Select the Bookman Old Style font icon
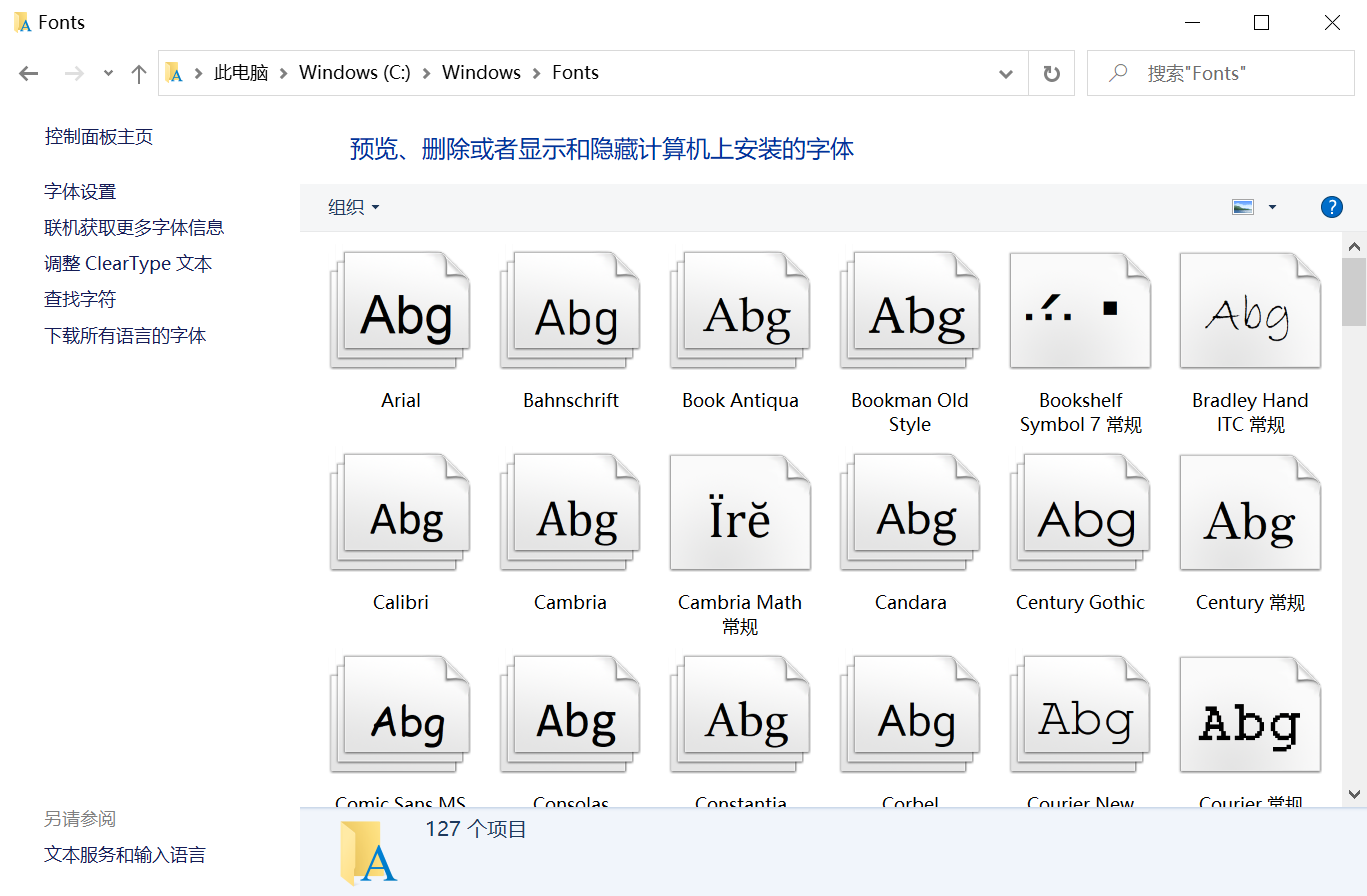The height and width of the screenshot is (896, 1367). point(910,311)
